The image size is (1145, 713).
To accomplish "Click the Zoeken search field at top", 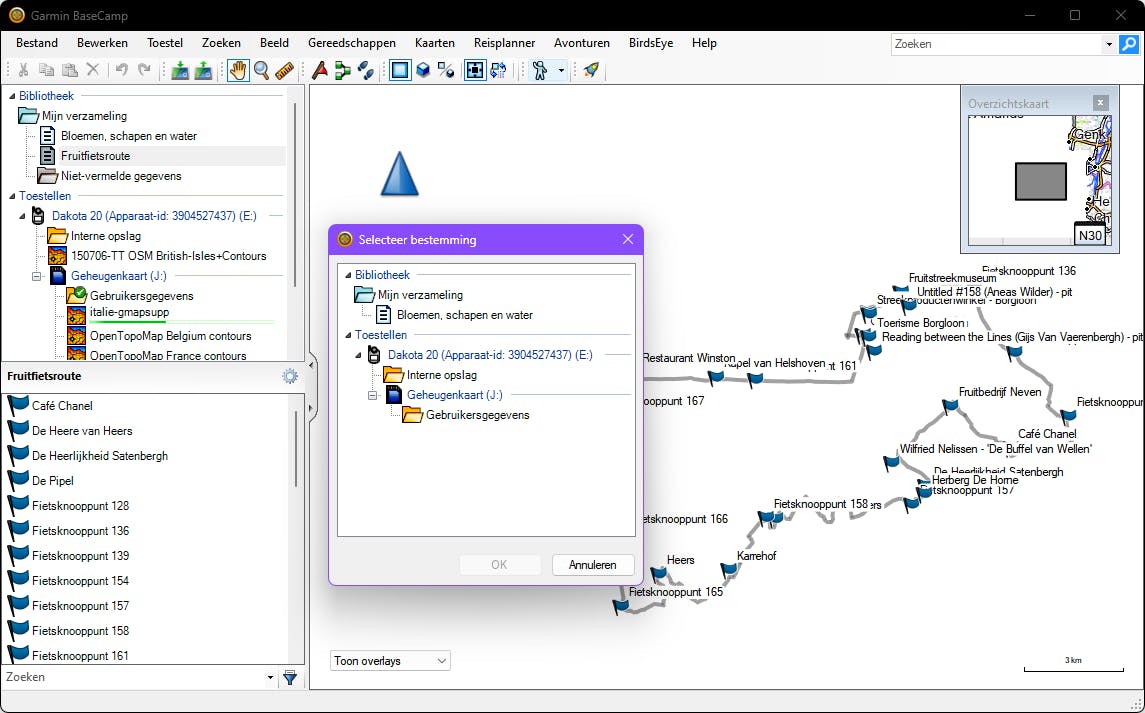I will [x=996, y=44].
